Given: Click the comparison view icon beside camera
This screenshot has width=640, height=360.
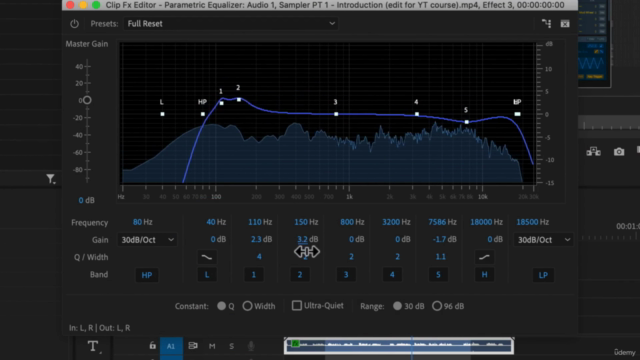Looking at the screenshot, I should coord(593,152).
